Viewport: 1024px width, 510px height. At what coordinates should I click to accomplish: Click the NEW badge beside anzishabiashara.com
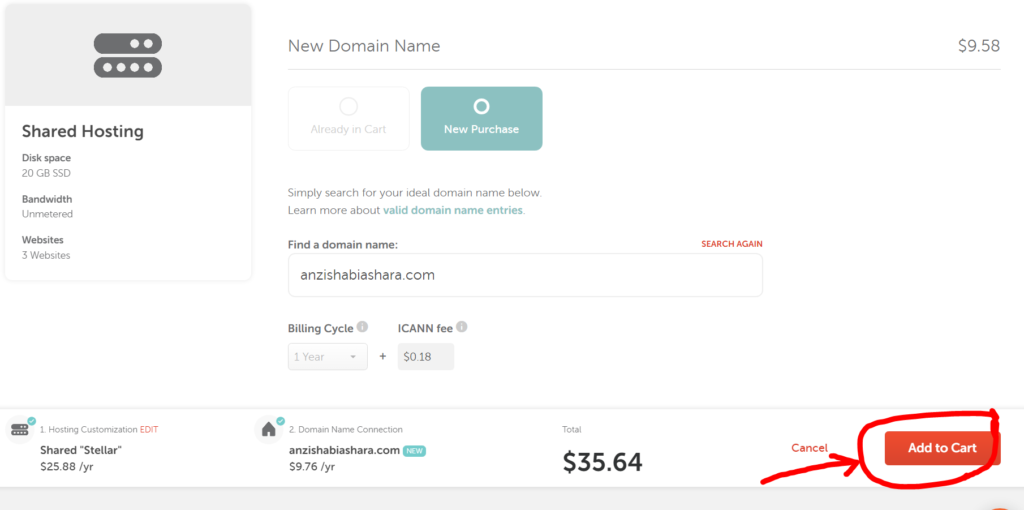click(414, 451)
